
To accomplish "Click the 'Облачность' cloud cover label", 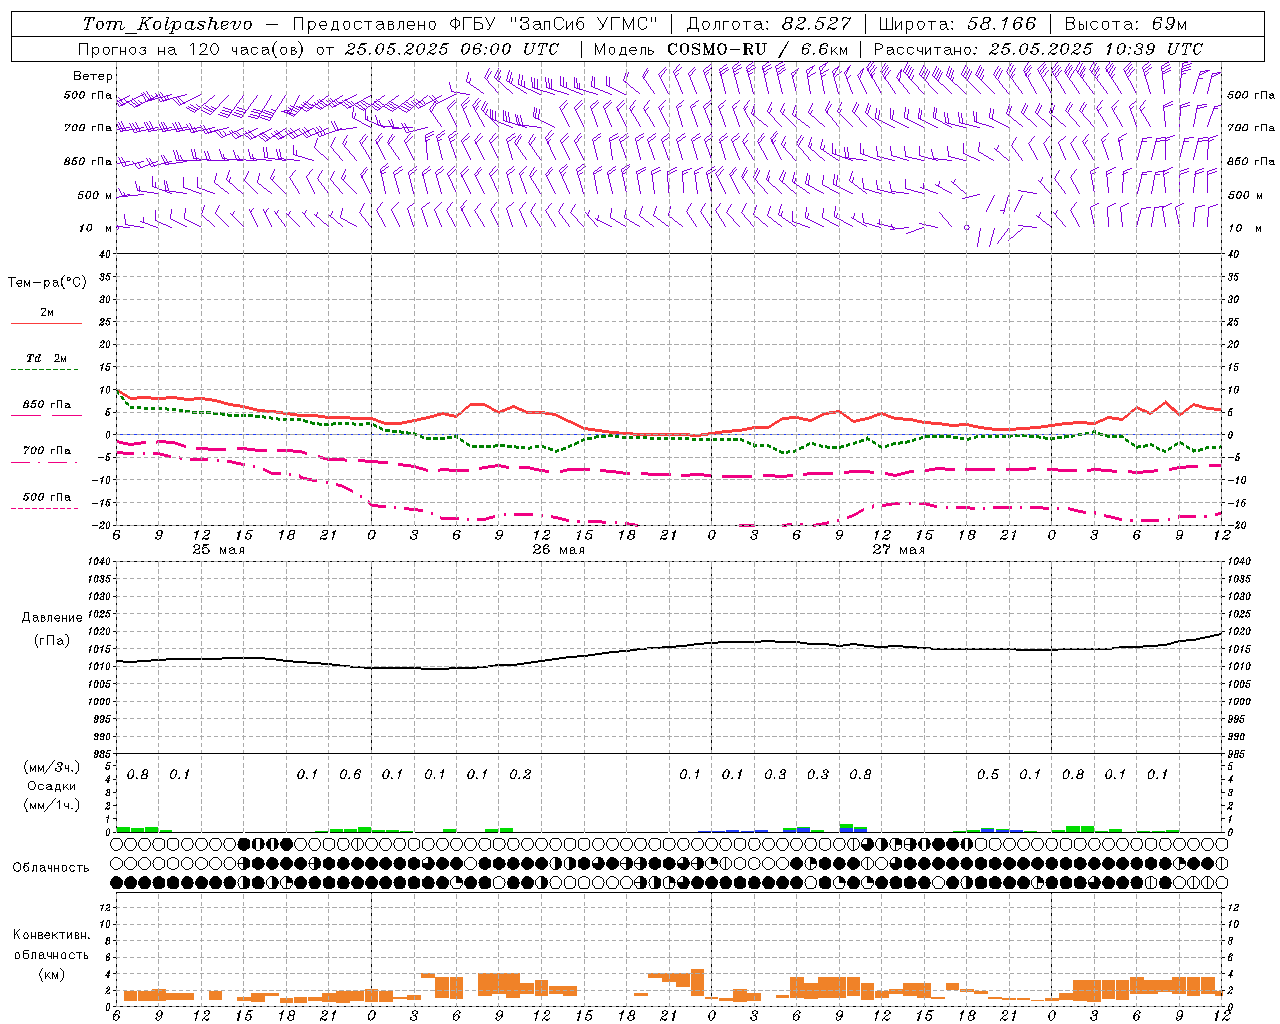I will pos(51,867).
